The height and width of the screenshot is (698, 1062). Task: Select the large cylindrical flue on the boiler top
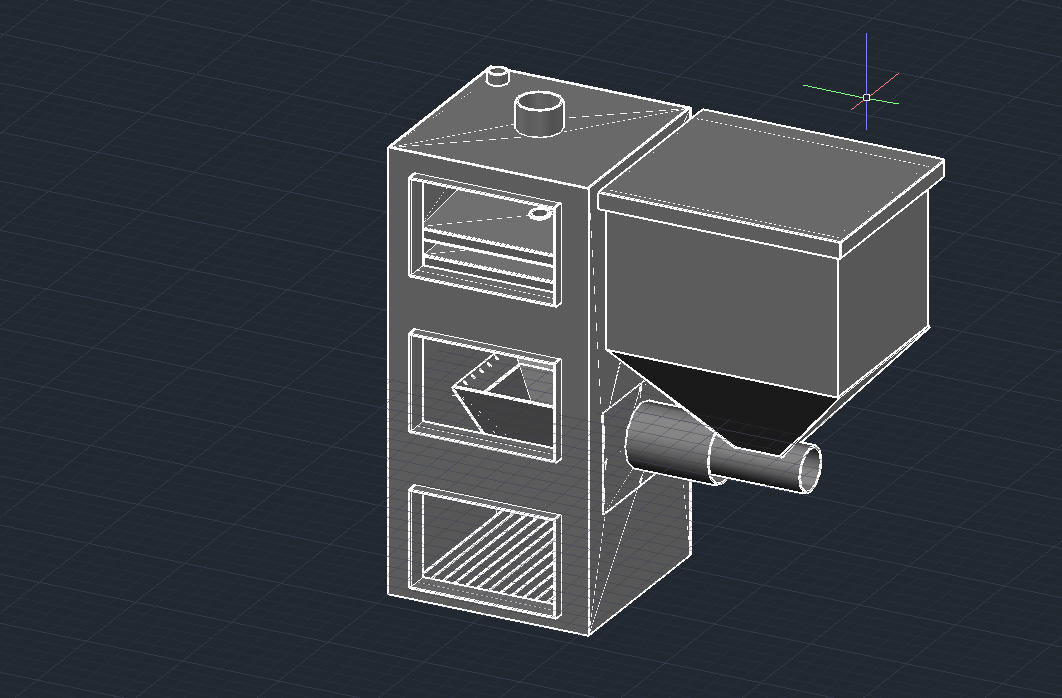(x=539, y=114)
